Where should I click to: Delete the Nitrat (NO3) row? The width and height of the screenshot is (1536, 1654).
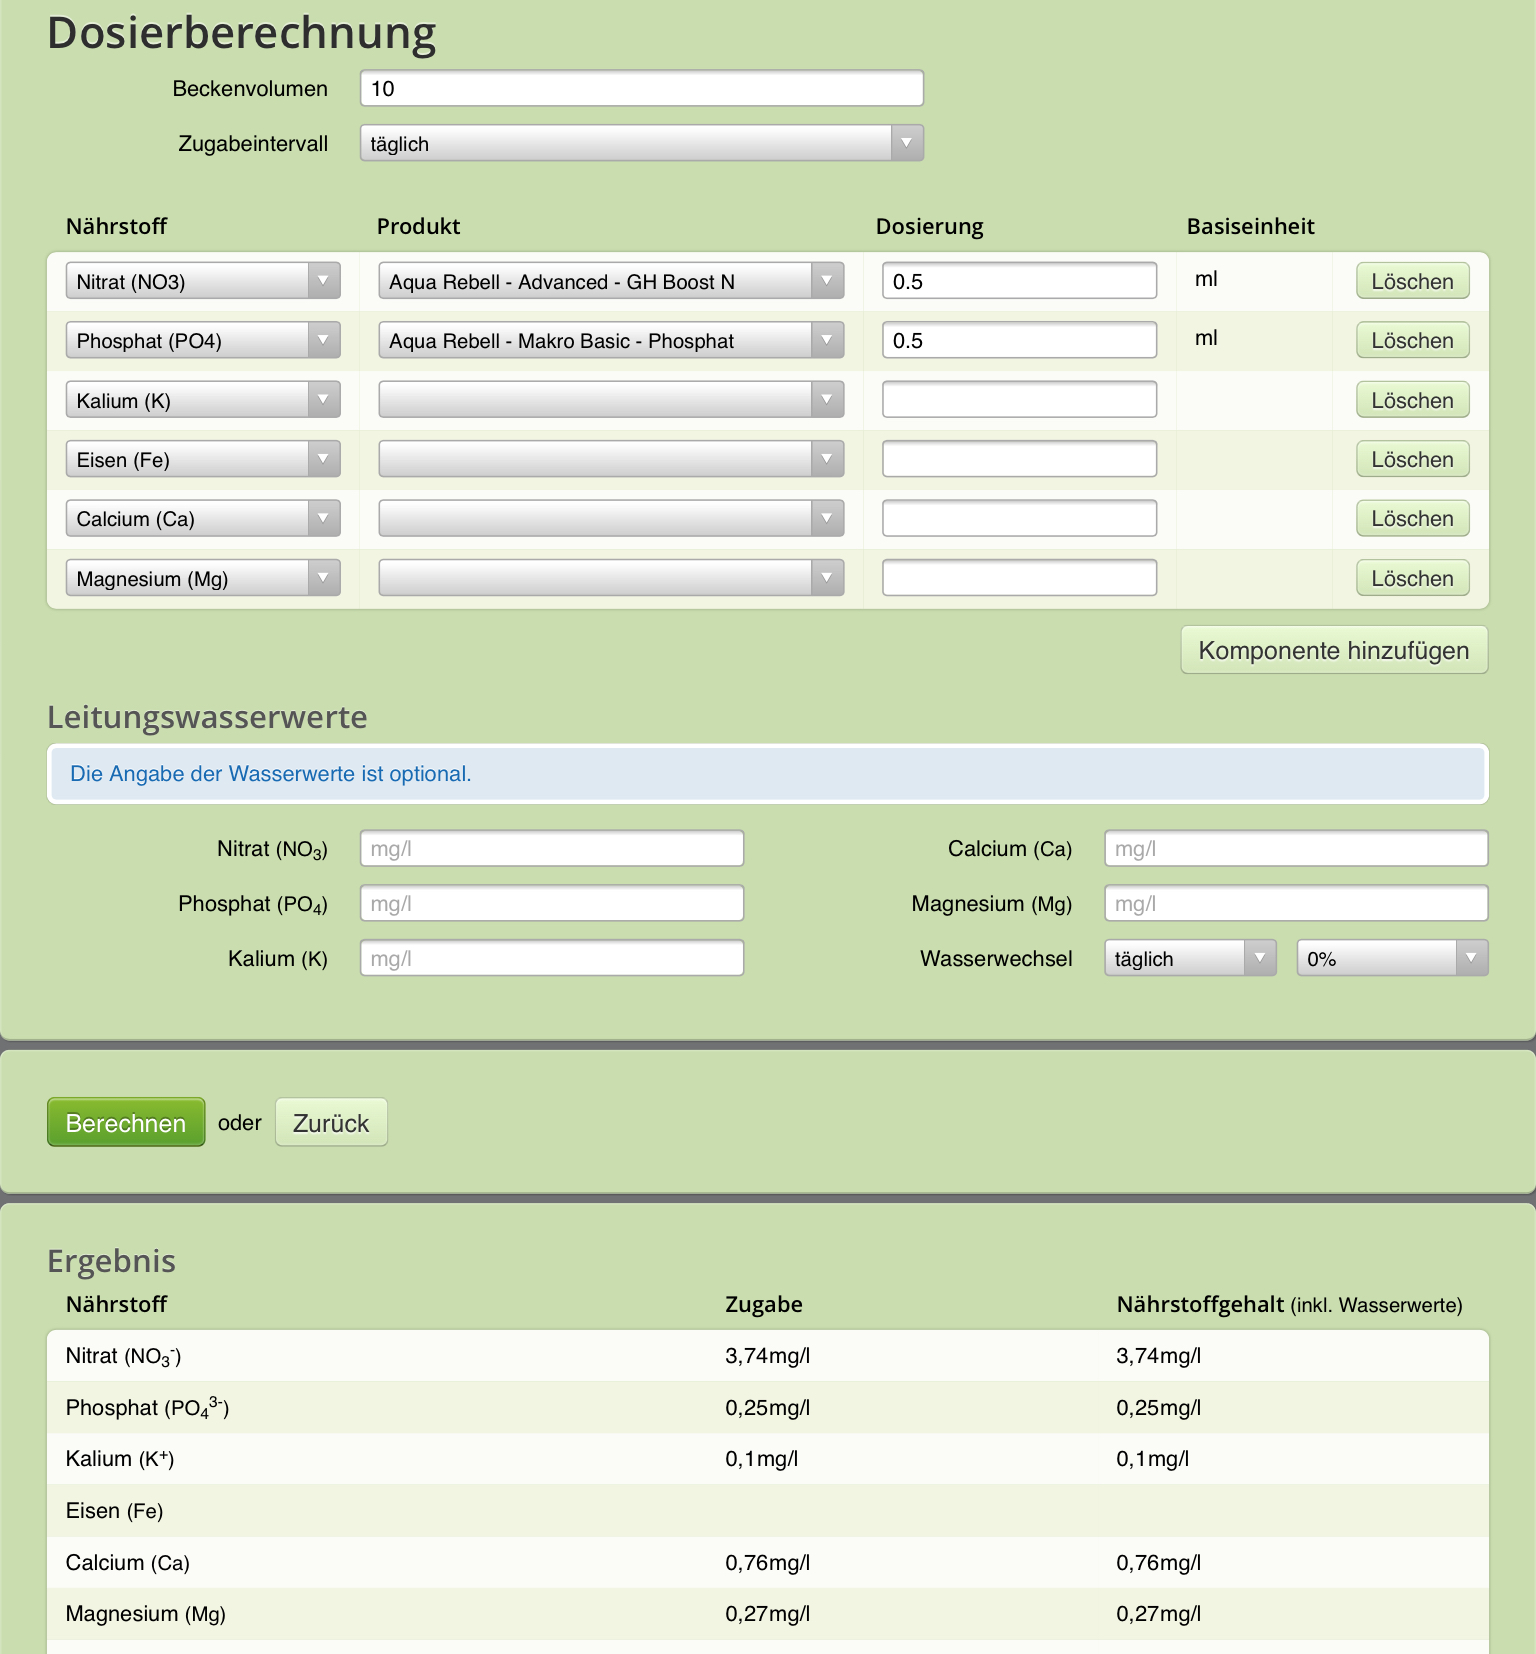(1412, 281)
